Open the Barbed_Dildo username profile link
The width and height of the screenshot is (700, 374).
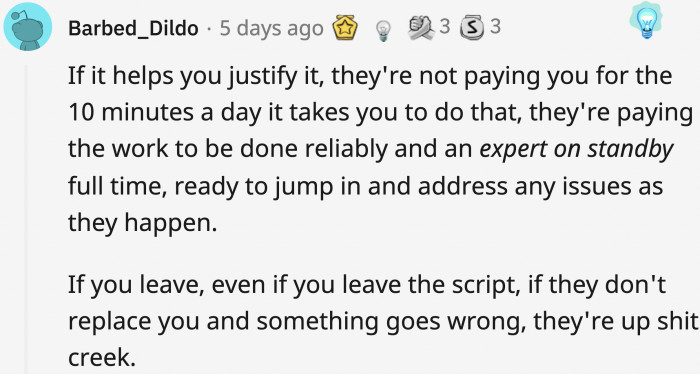(x=133, y=29)
